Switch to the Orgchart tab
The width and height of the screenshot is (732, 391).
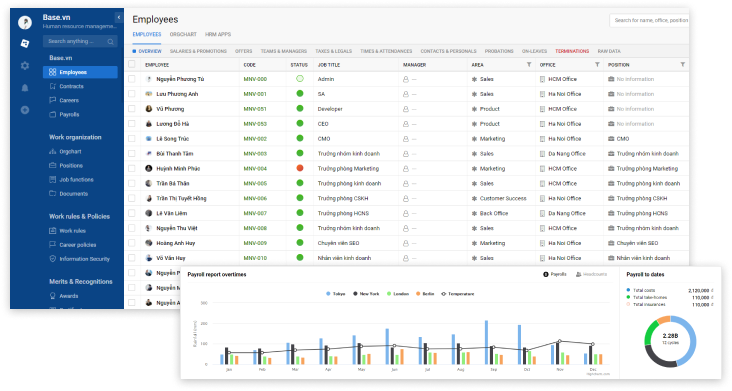pyautogui.click(x=183, y=35)
